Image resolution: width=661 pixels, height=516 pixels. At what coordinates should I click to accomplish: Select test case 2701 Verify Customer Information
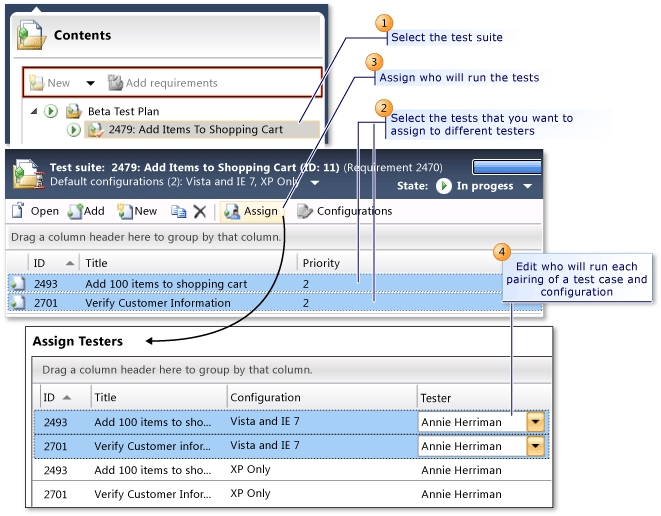click(x=274, y=303)
